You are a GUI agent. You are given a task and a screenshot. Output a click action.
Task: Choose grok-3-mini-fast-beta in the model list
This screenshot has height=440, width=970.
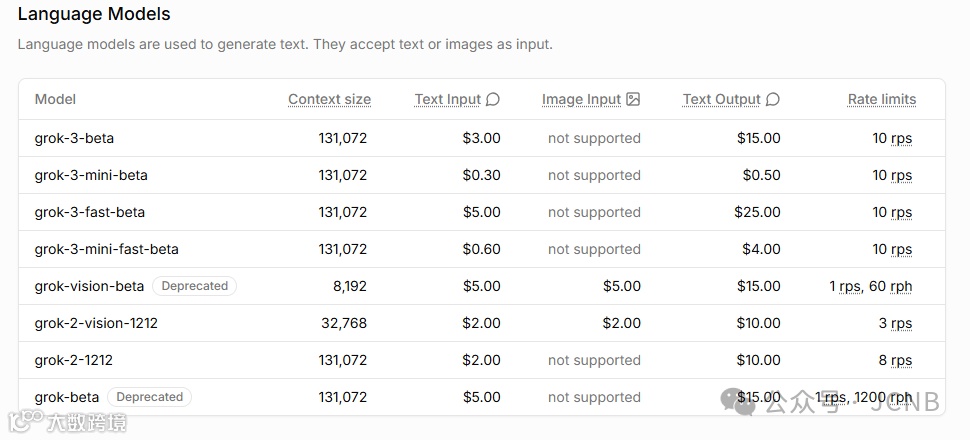[x=106, y=249]
